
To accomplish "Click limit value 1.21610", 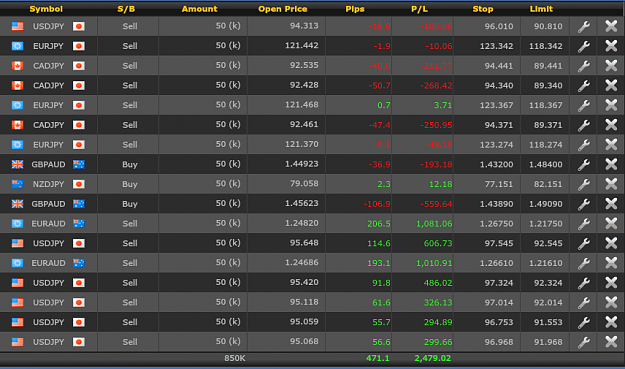I will pos(546,263).
